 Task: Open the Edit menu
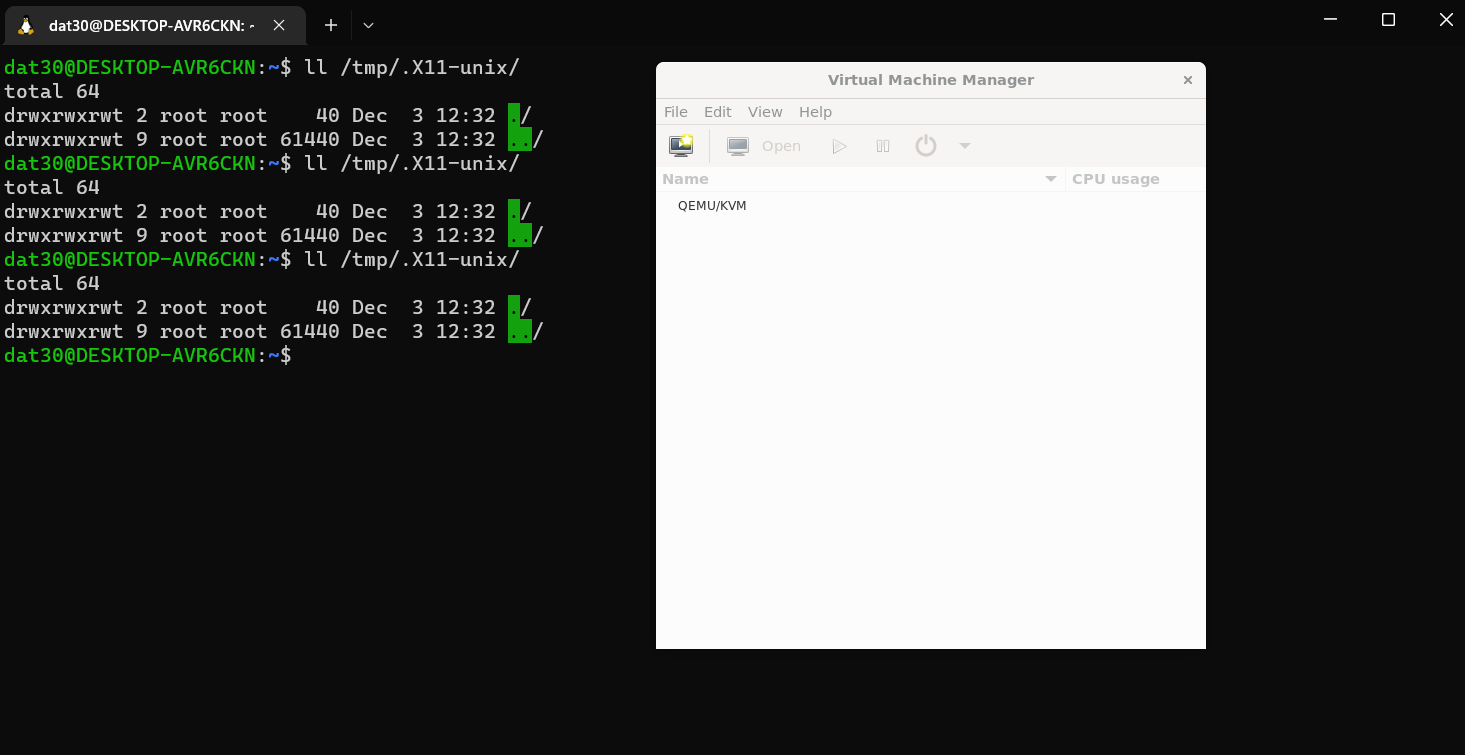pyautogui.click(x=717, y=112)
